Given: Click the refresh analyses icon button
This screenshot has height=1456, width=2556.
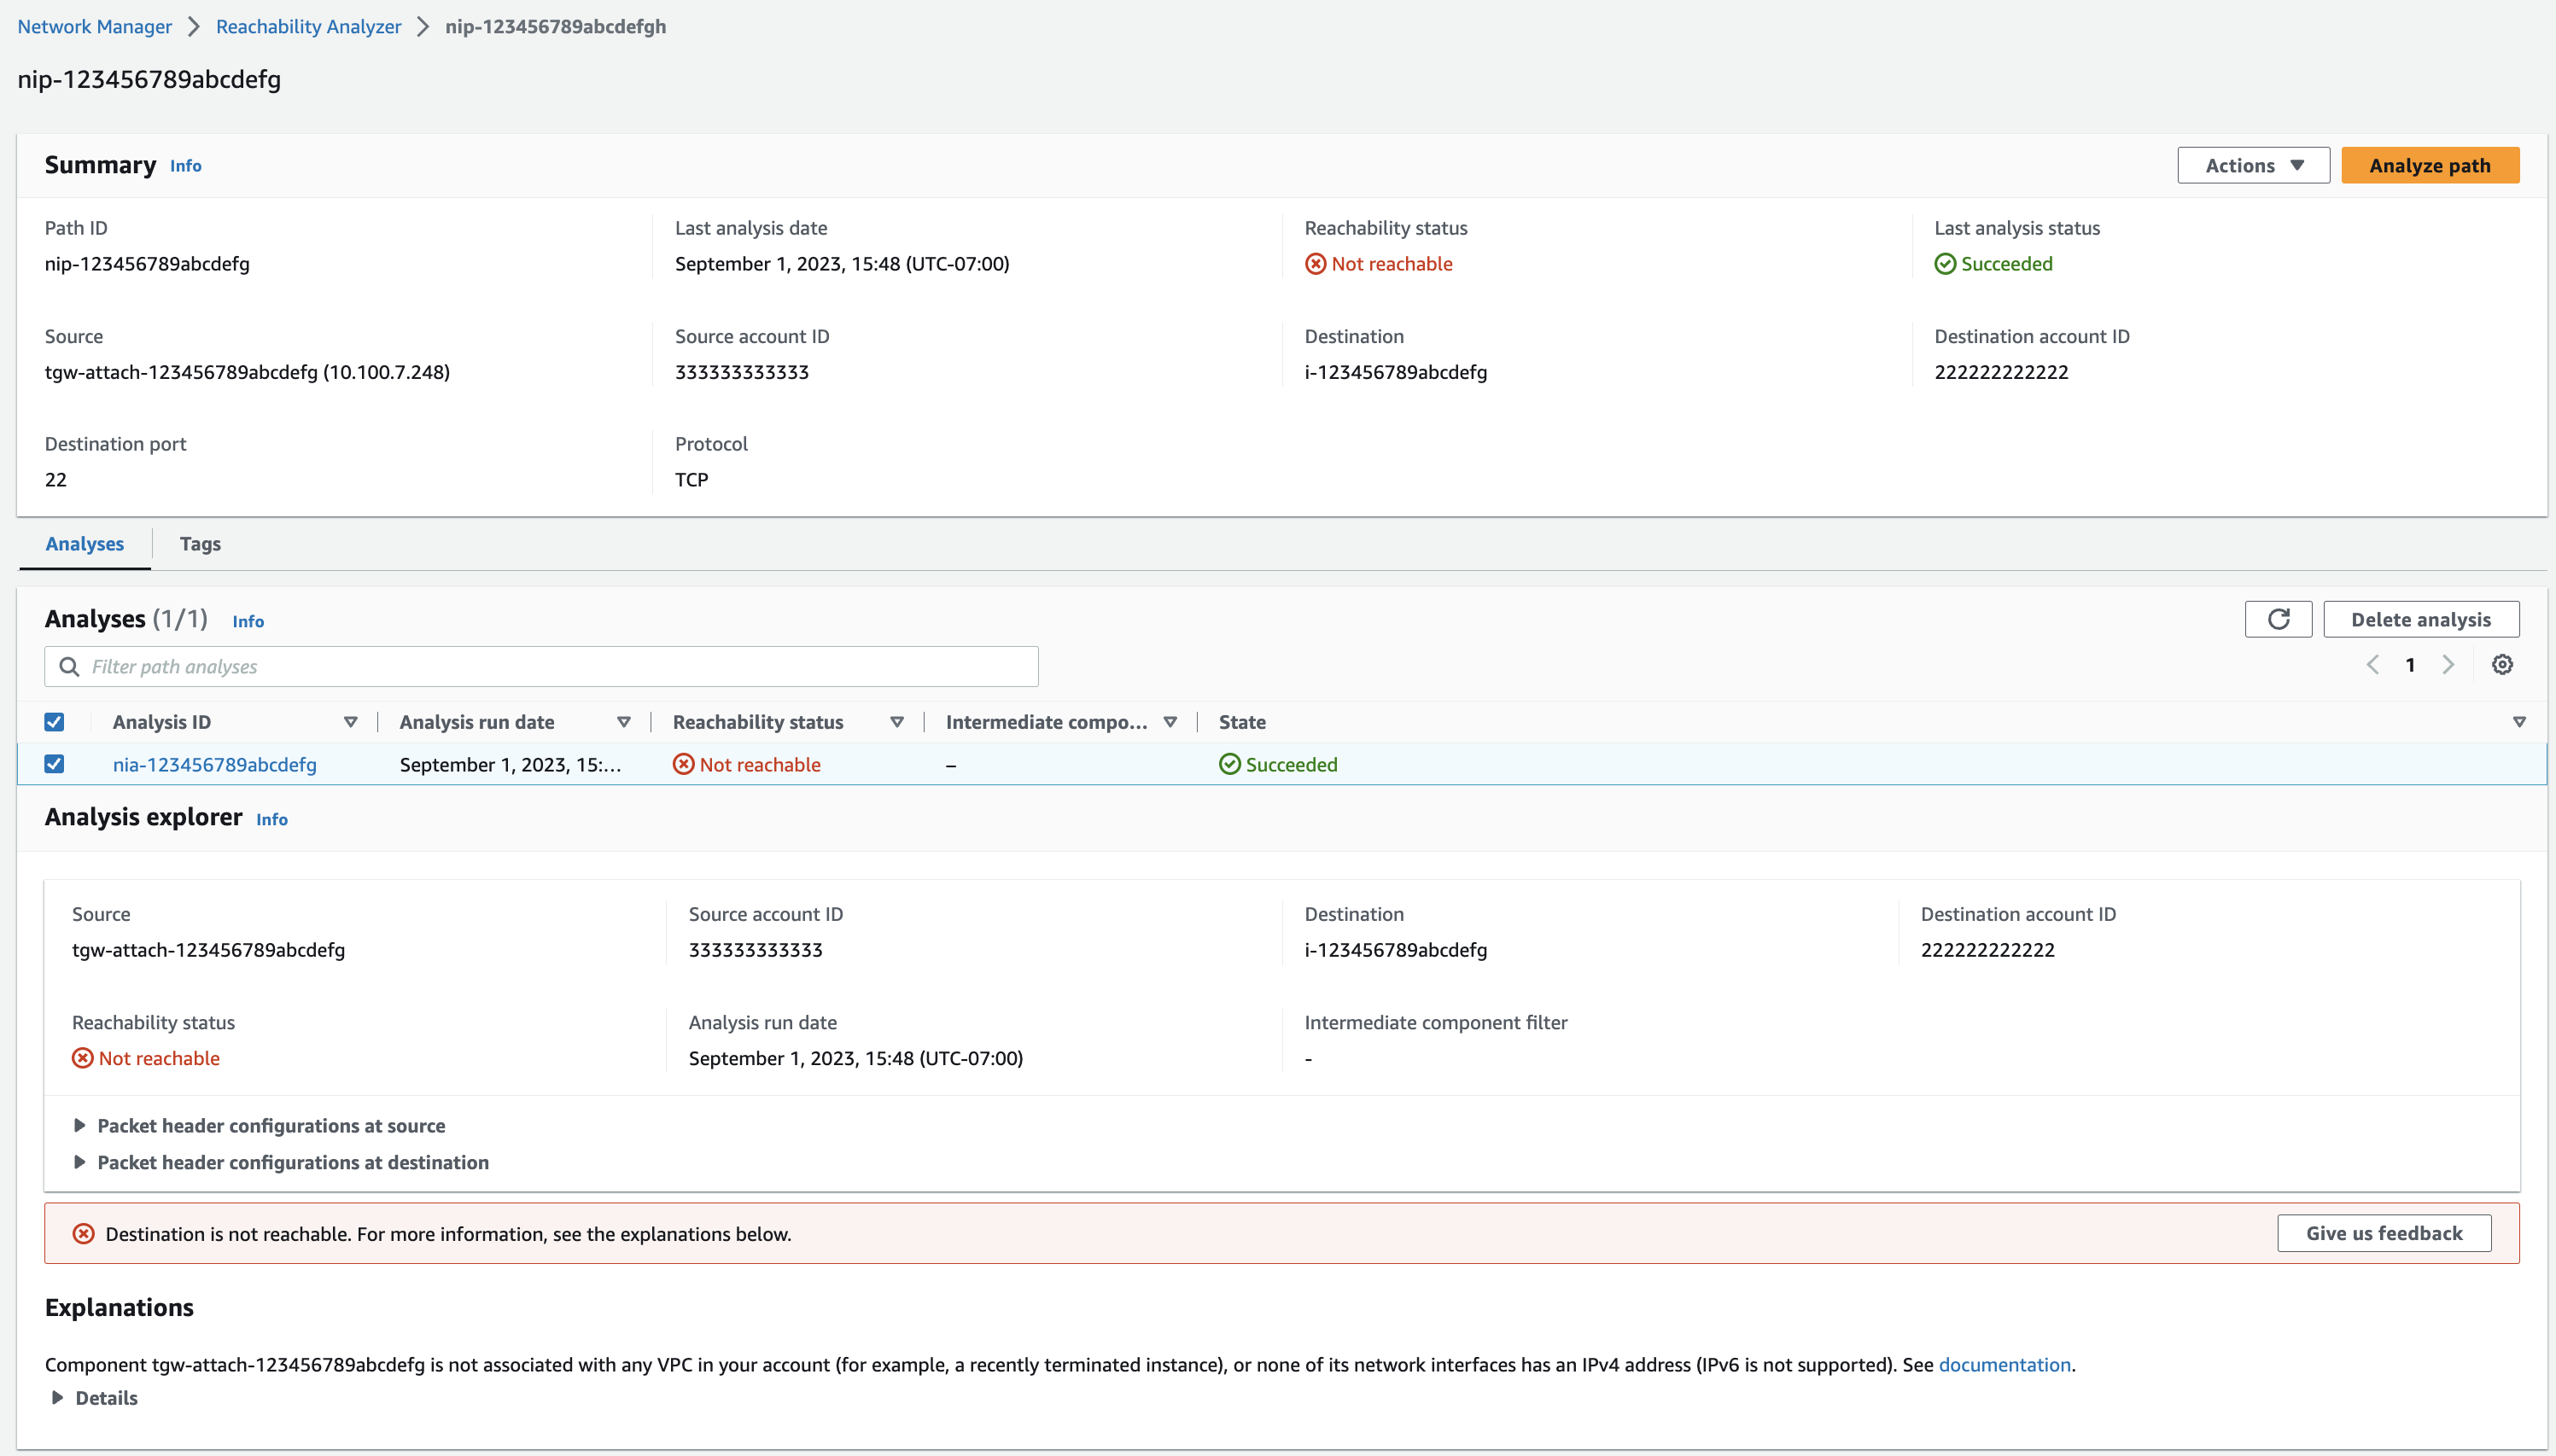Looking at the screenshot, I should (x=2278, y=619).
